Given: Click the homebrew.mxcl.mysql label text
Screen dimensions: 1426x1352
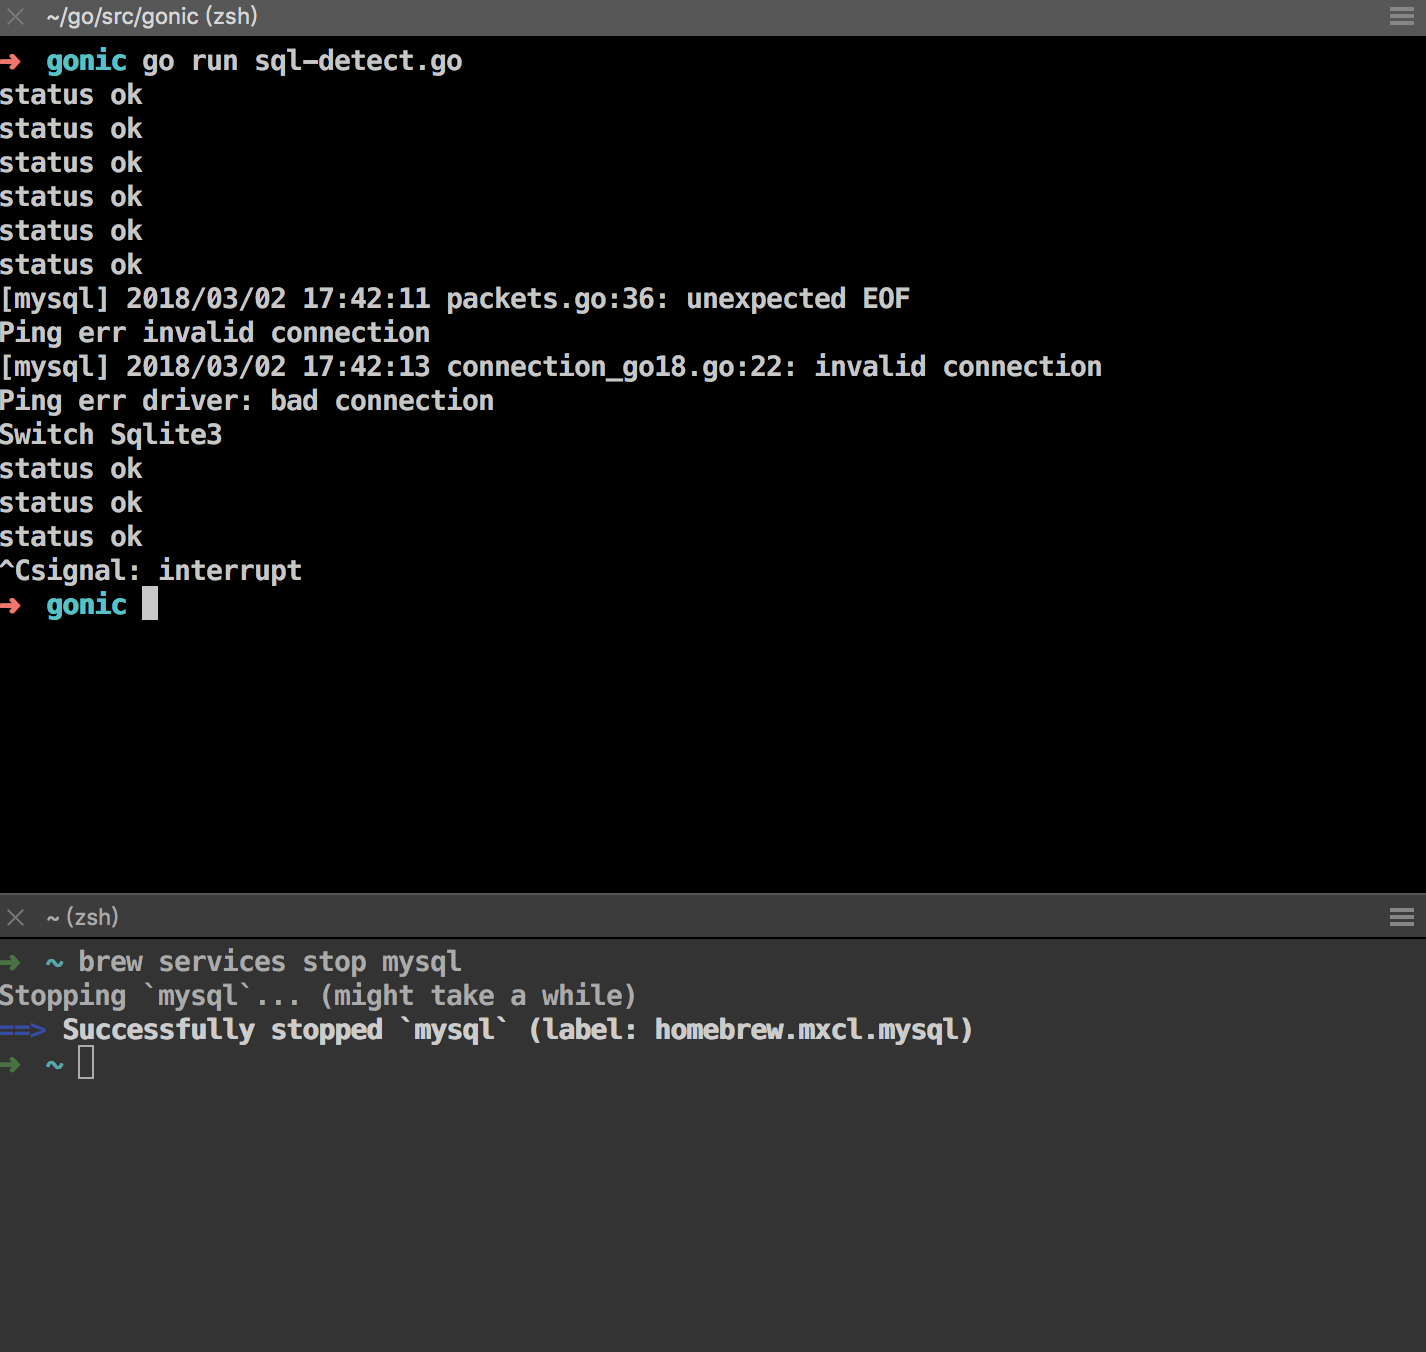Looking at the screenshot, I should click(806, 1030).
